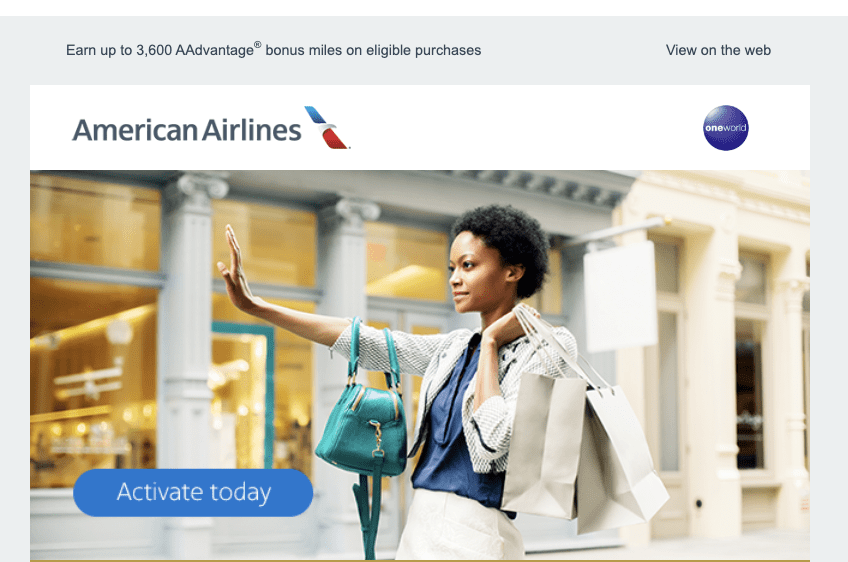The image size is (848, 562).
Task: Click the woman's white skirt in the photo
Action: pyautogui.click(x=460, y=525)
